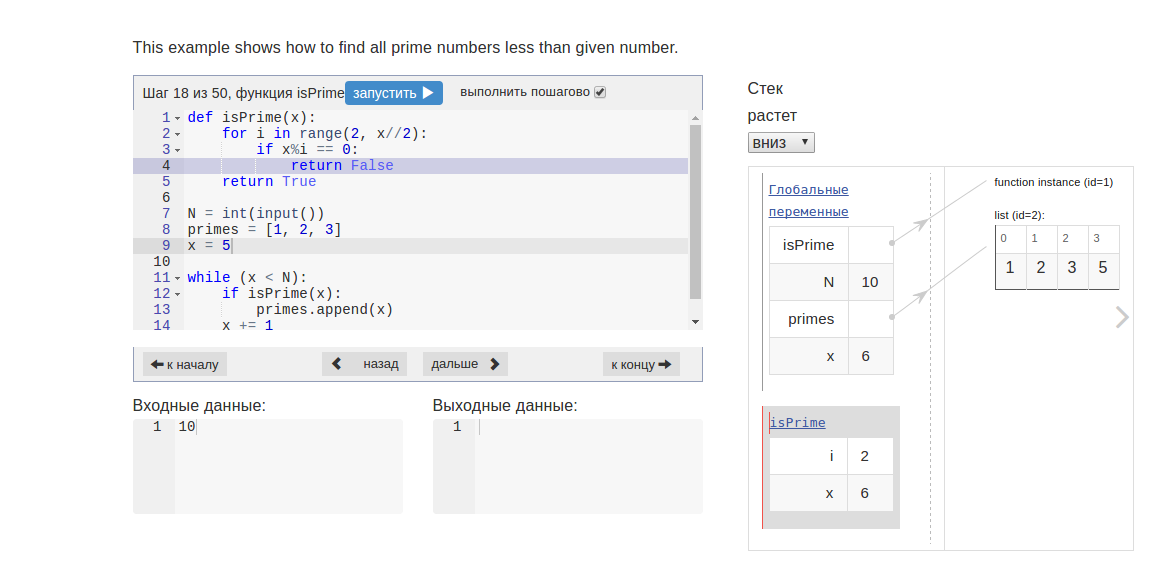Viewport: 1155px width, 573px height.
Task: Click the Выходные данные heading
Action: [505, 406]
